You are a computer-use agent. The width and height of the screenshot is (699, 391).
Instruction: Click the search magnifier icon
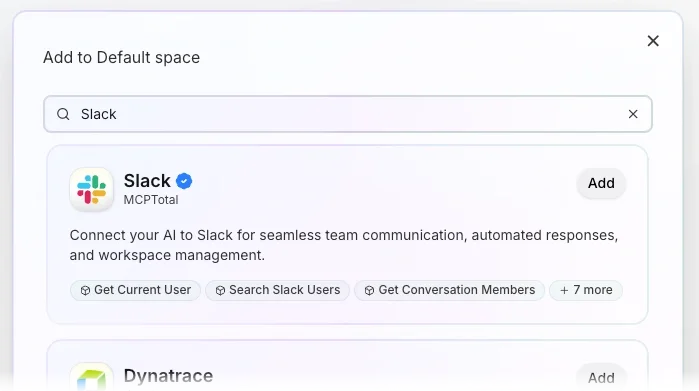click(x=63, y=114)
